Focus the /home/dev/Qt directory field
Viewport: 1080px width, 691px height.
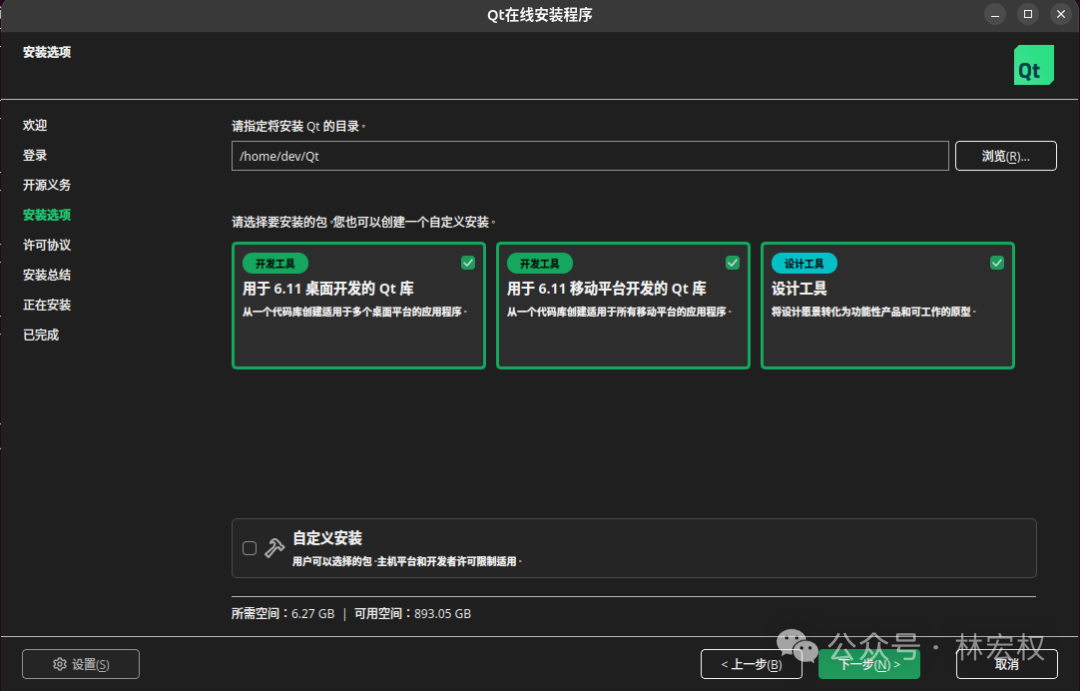tap(590, 156)
